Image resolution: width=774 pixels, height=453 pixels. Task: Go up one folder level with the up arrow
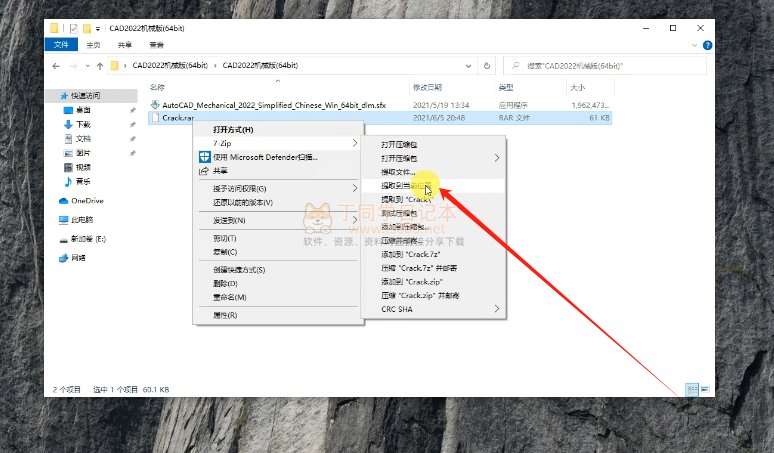100,66
